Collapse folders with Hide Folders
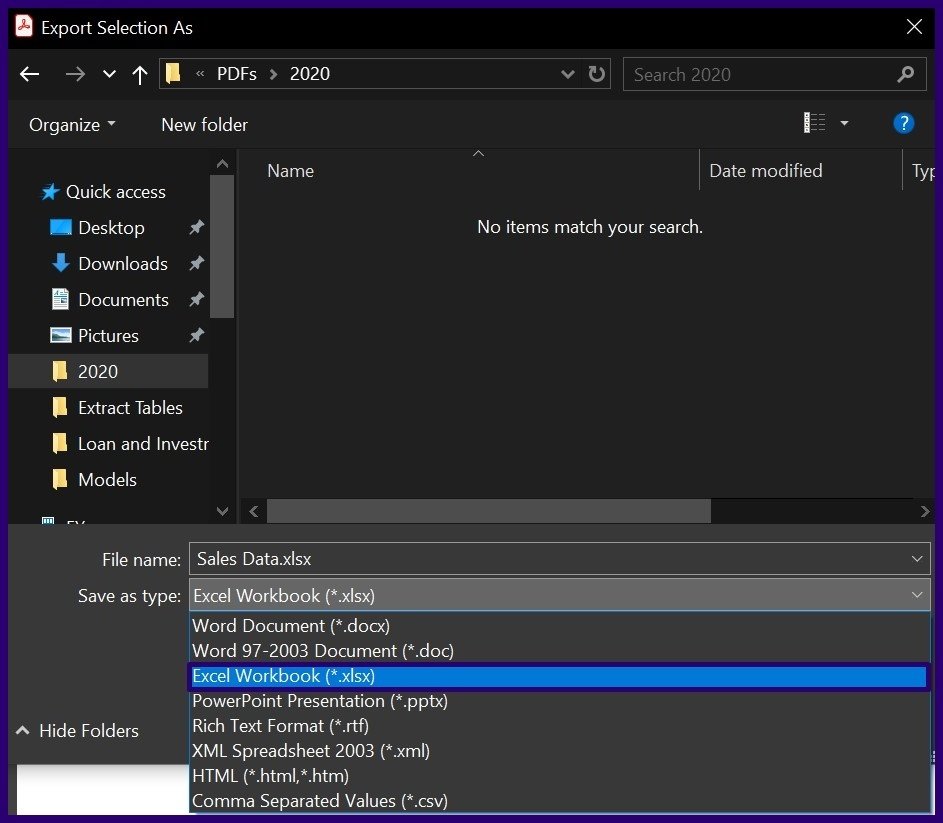 [78, 731]
